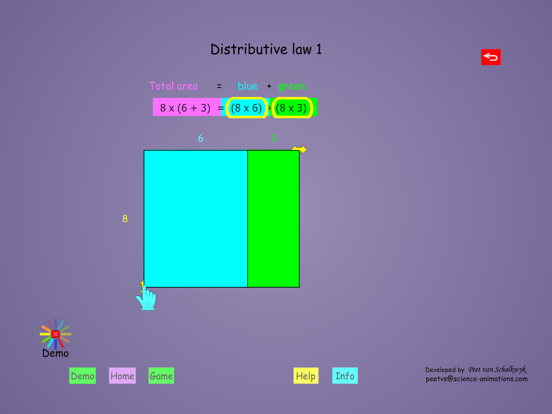Click the highlighted (8 x 6) term

coord(246,108)
